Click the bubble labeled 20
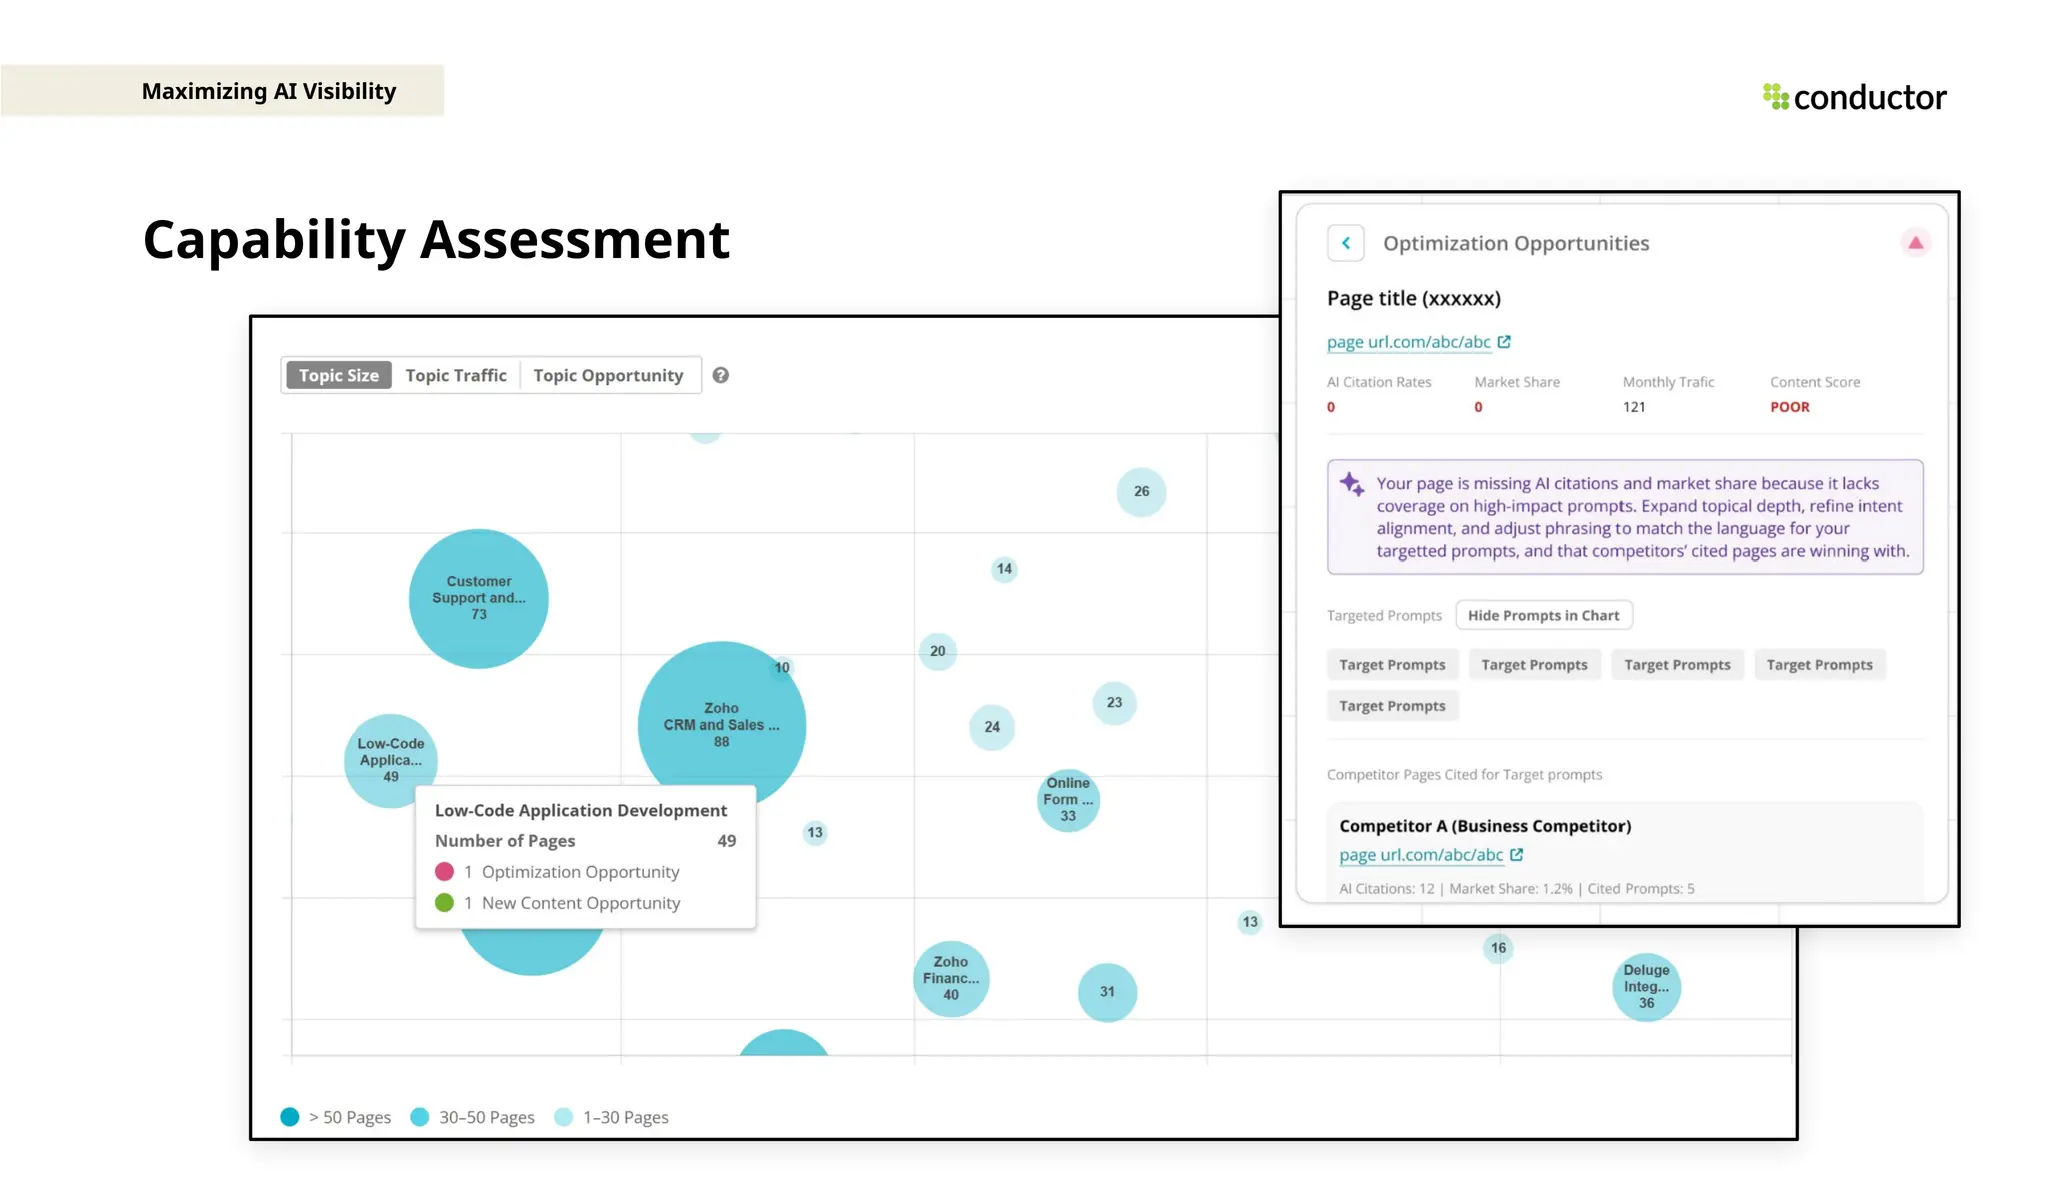This screenshot has height=1182, width=2048. click(x=937, y=651)
